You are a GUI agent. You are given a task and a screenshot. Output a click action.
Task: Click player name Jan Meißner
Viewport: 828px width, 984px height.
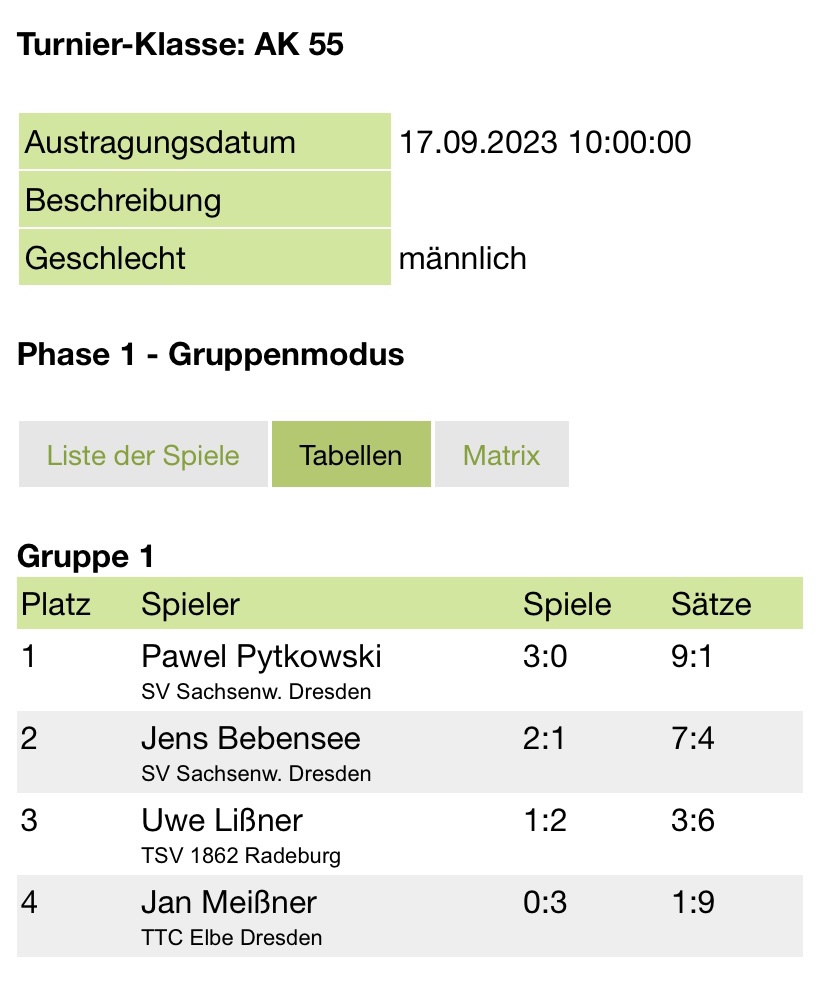(229, 902)
